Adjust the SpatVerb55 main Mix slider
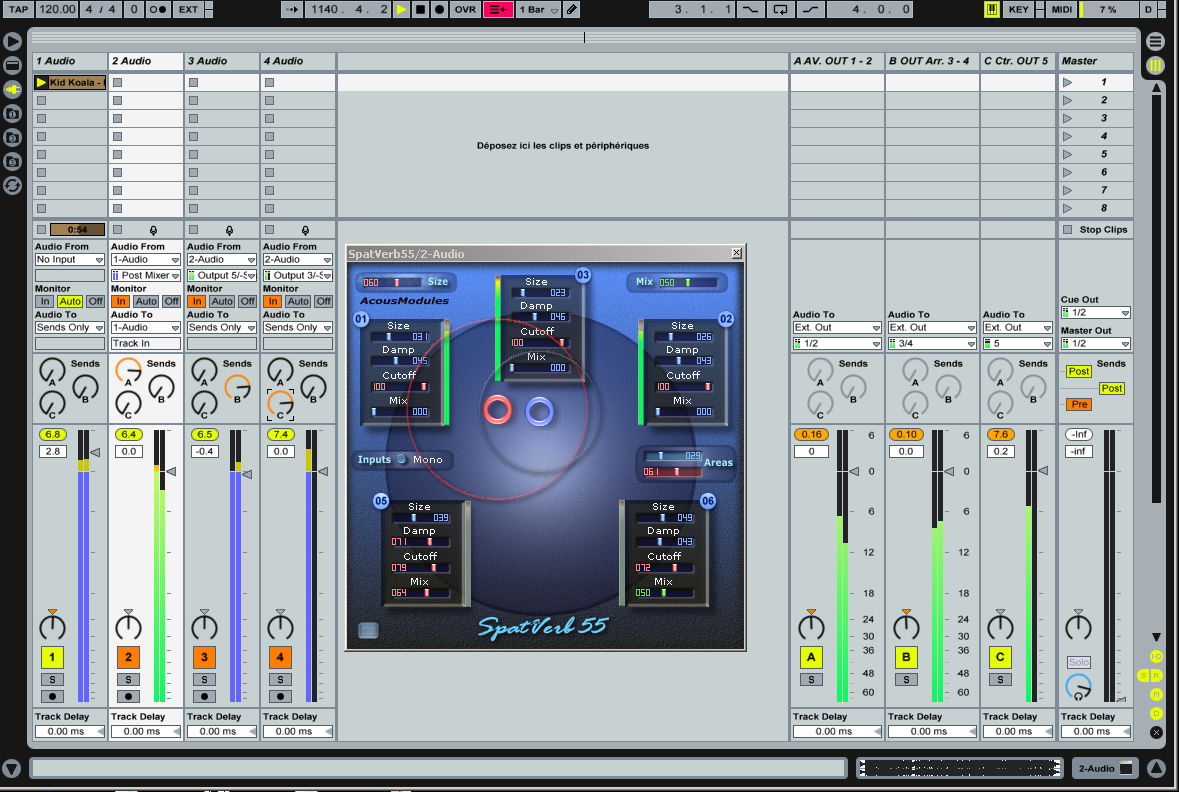1179x792 pixels. pyautogui.click(x=687, y=283)
